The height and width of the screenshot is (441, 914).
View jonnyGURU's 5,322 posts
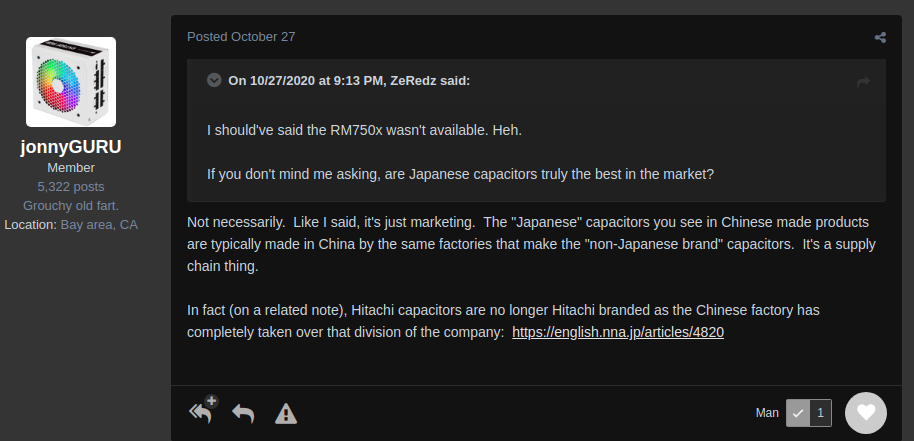click(x=71, y=187)
